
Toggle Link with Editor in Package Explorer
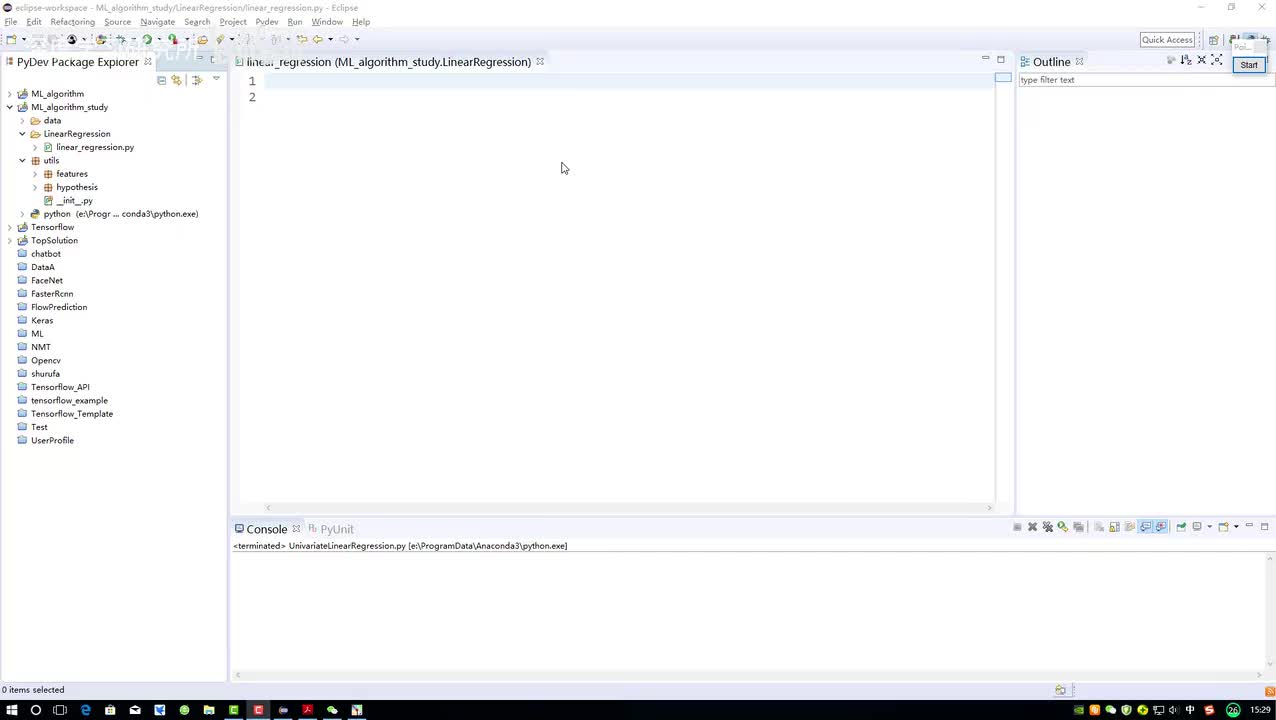pyautogui.click(x=177, y=80)
